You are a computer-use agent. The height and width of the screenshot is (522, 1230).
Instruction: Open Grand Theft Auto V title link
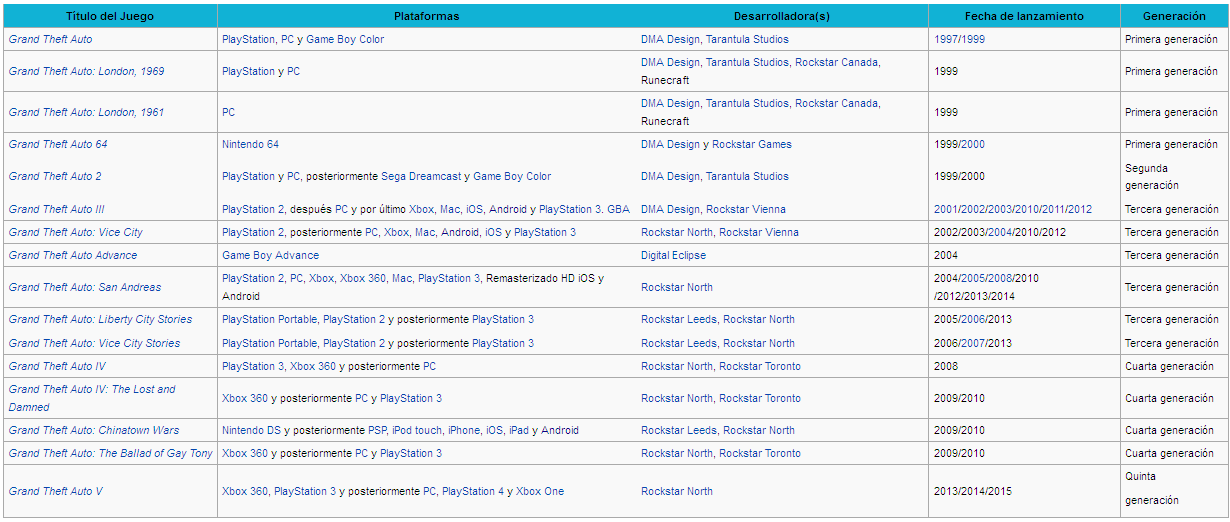[55, 491]
